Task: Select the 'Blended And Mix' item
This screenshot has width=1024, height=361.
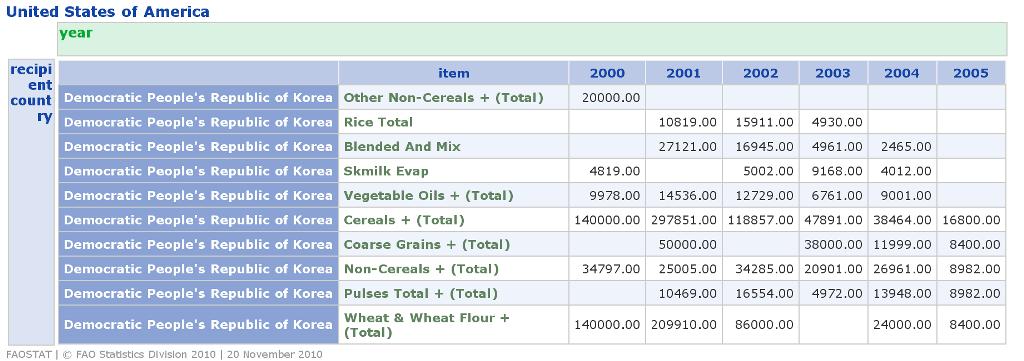Action: [402, 146]
